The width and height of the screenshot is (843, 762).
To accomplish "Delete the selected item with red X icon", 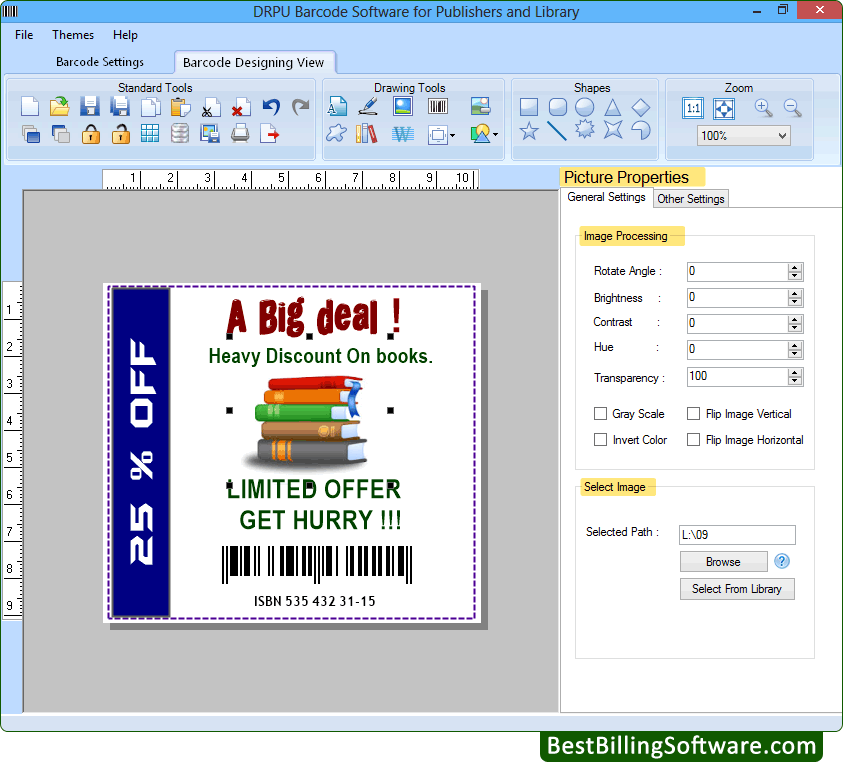I will point(241,106).
